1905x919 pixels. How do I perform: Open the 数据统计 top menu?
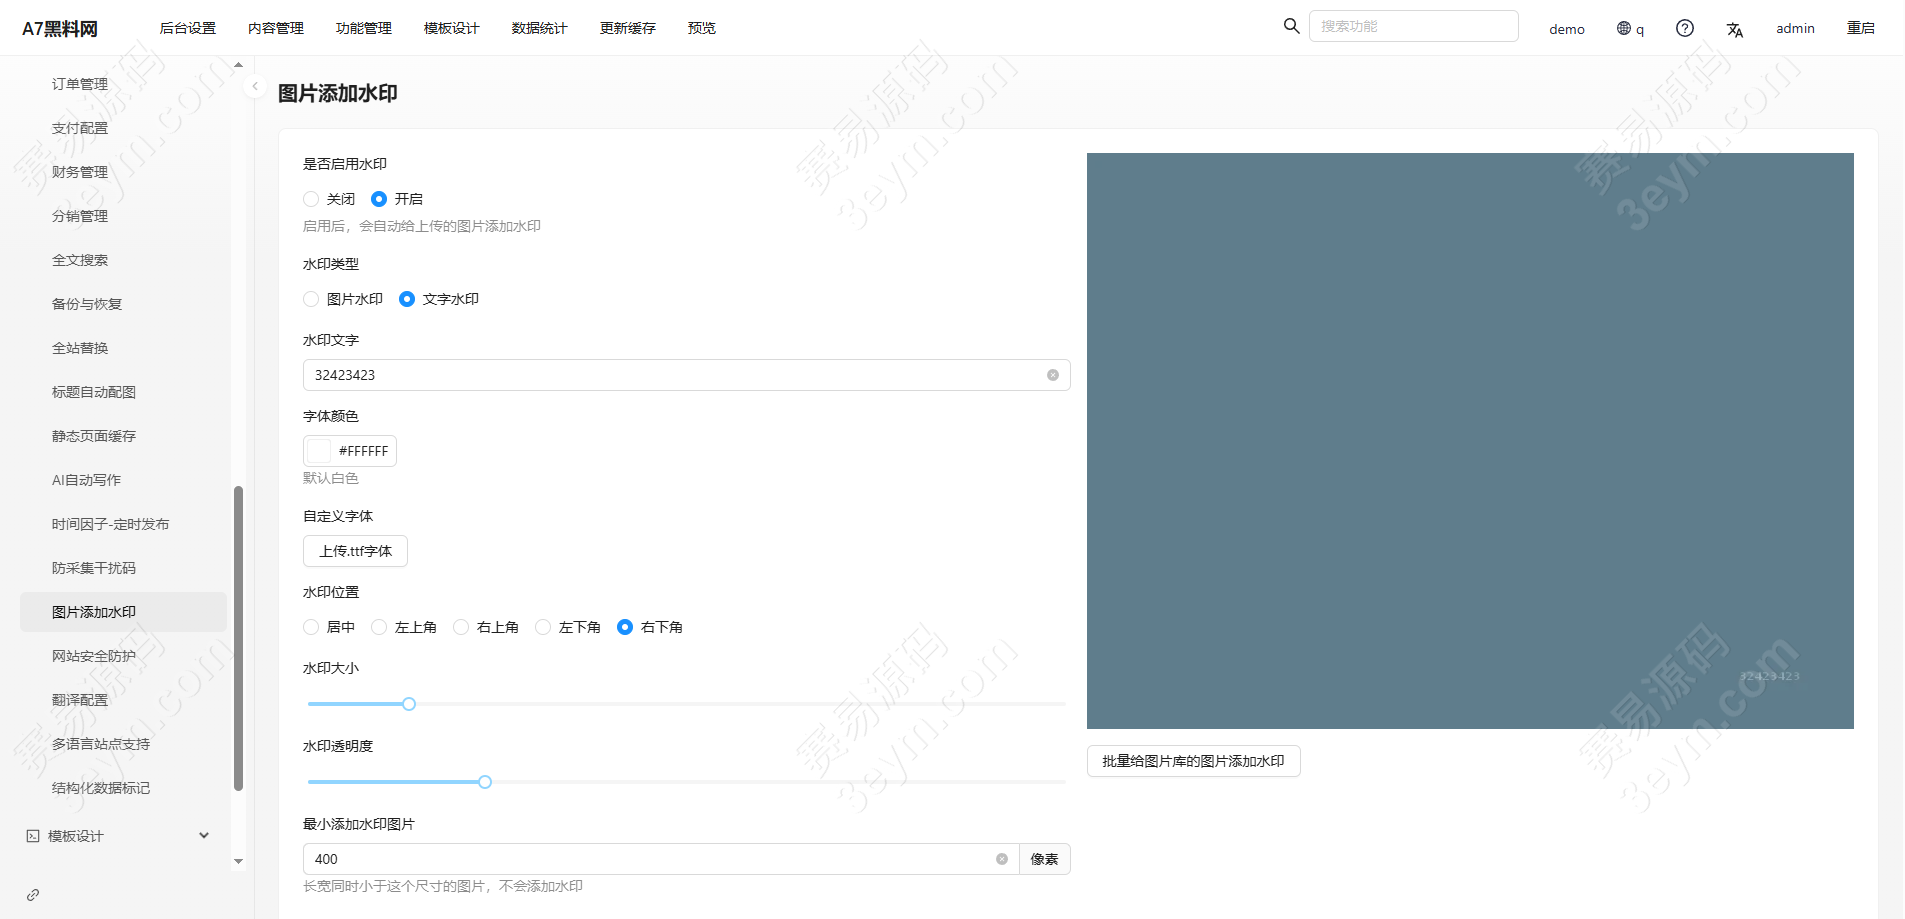click(539, 28)
